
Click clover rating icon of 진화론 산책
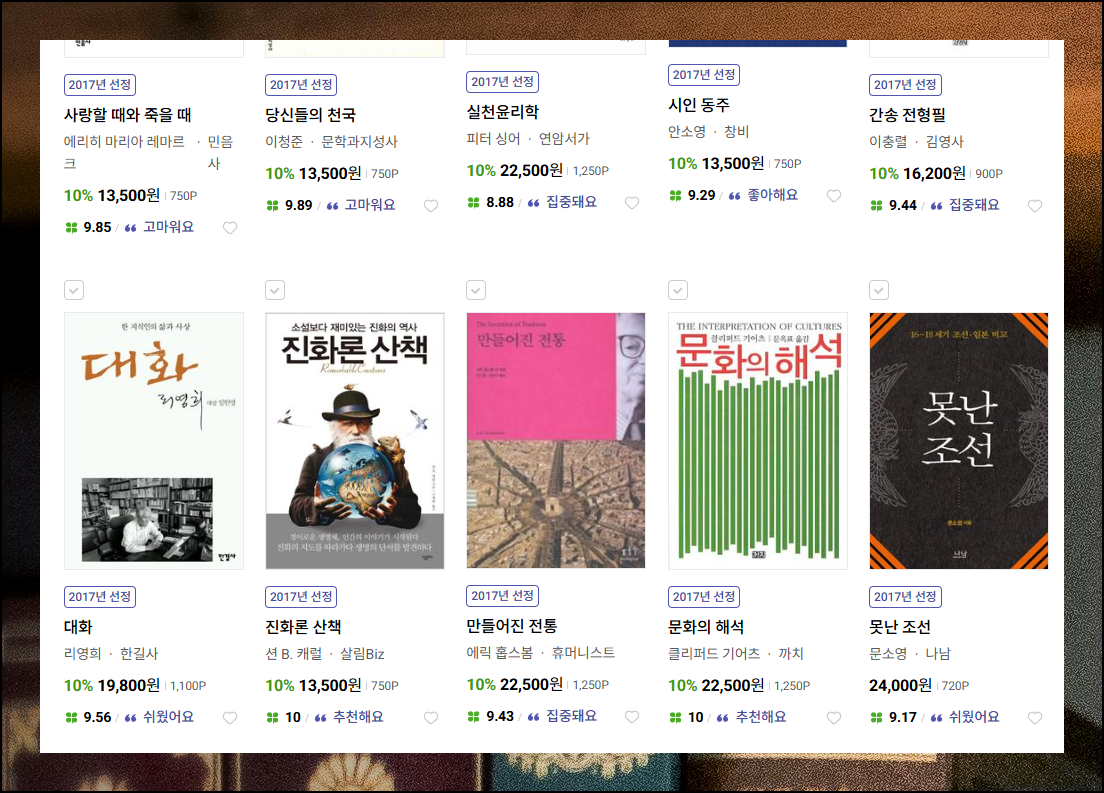[x=272, y=718]
